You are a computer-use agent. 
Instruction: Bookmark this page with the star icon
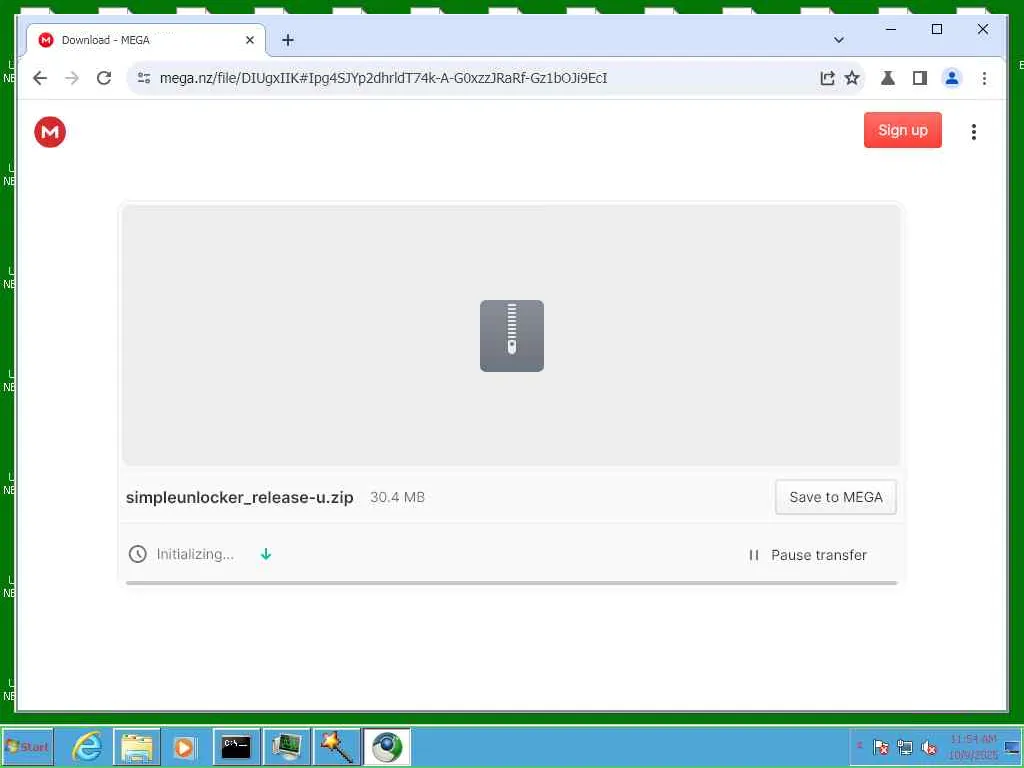852,78
